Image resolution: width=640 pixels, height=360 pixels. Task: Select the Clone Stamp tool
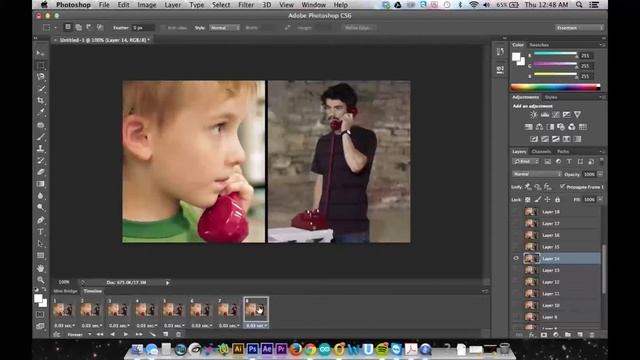(40, 149)
